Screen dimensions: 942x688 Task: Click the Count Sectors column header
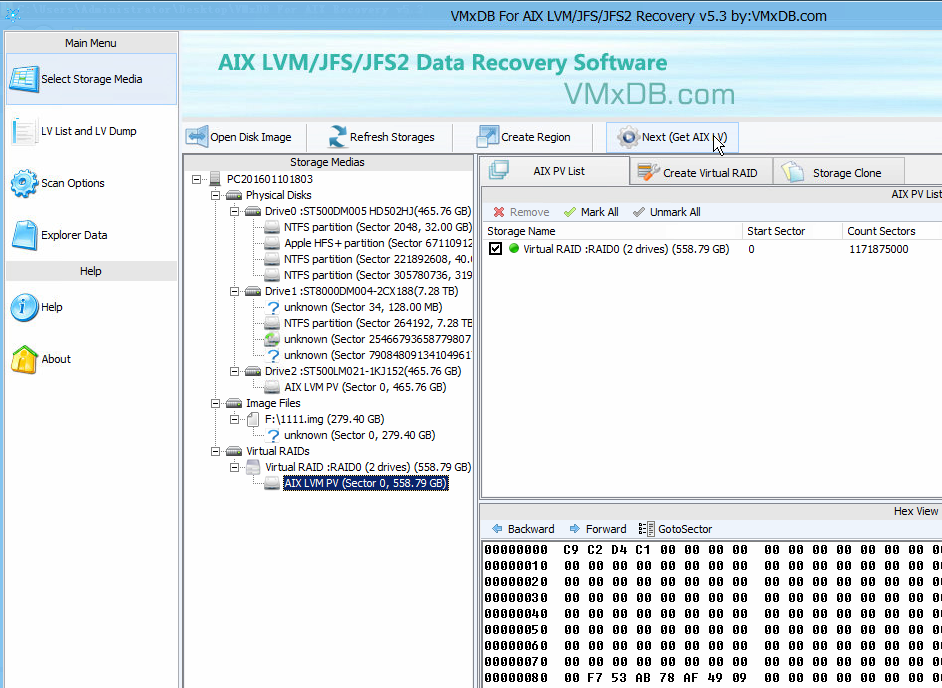pos(892,231)
